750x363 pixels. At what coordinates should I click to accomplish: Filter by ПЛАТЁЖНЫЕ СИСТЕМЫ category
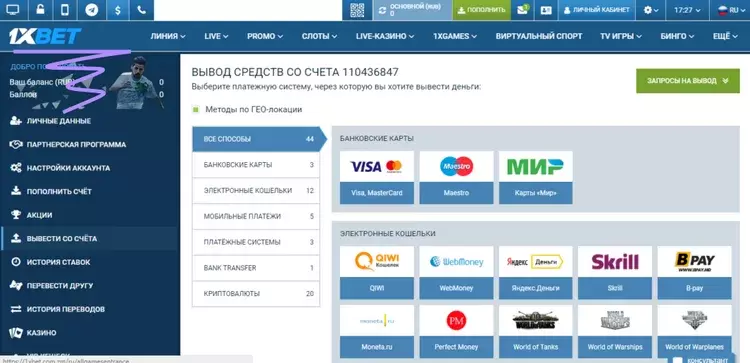pyautogui.click(x=256, y=242)
